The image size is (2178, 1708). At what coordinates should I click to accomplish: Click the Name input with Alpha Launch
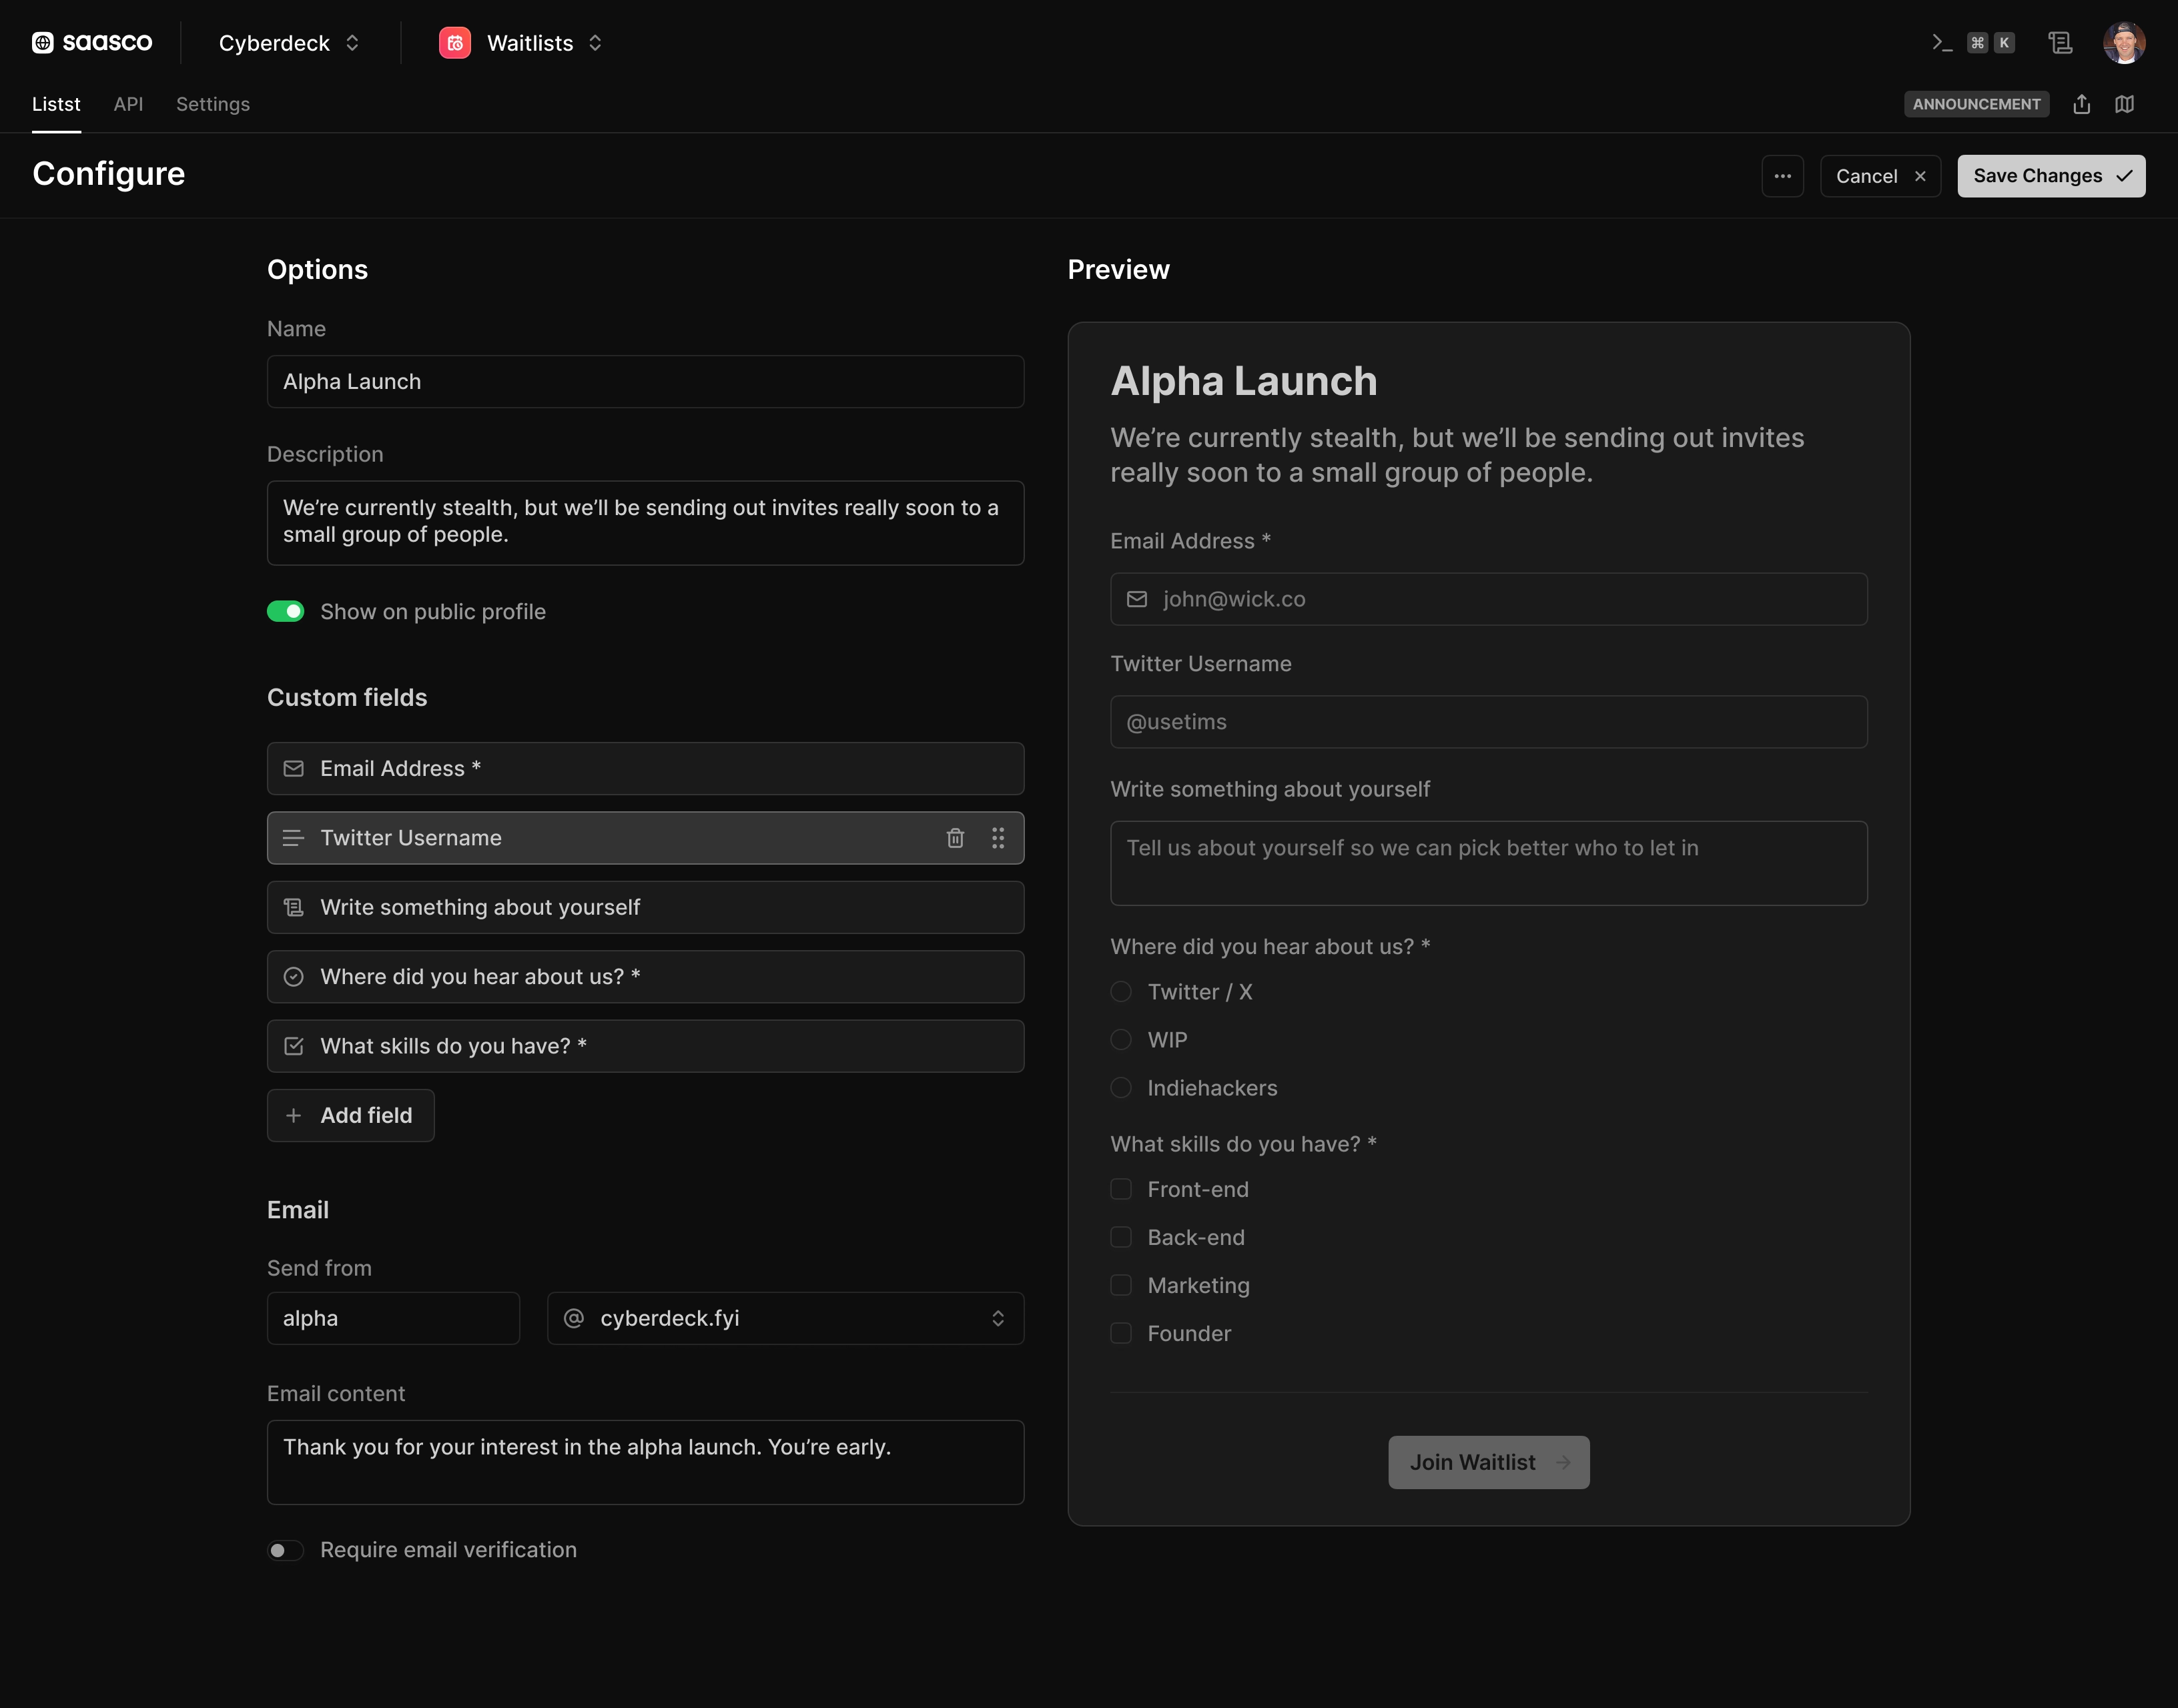pyautogui.click(x=645, y=381)
